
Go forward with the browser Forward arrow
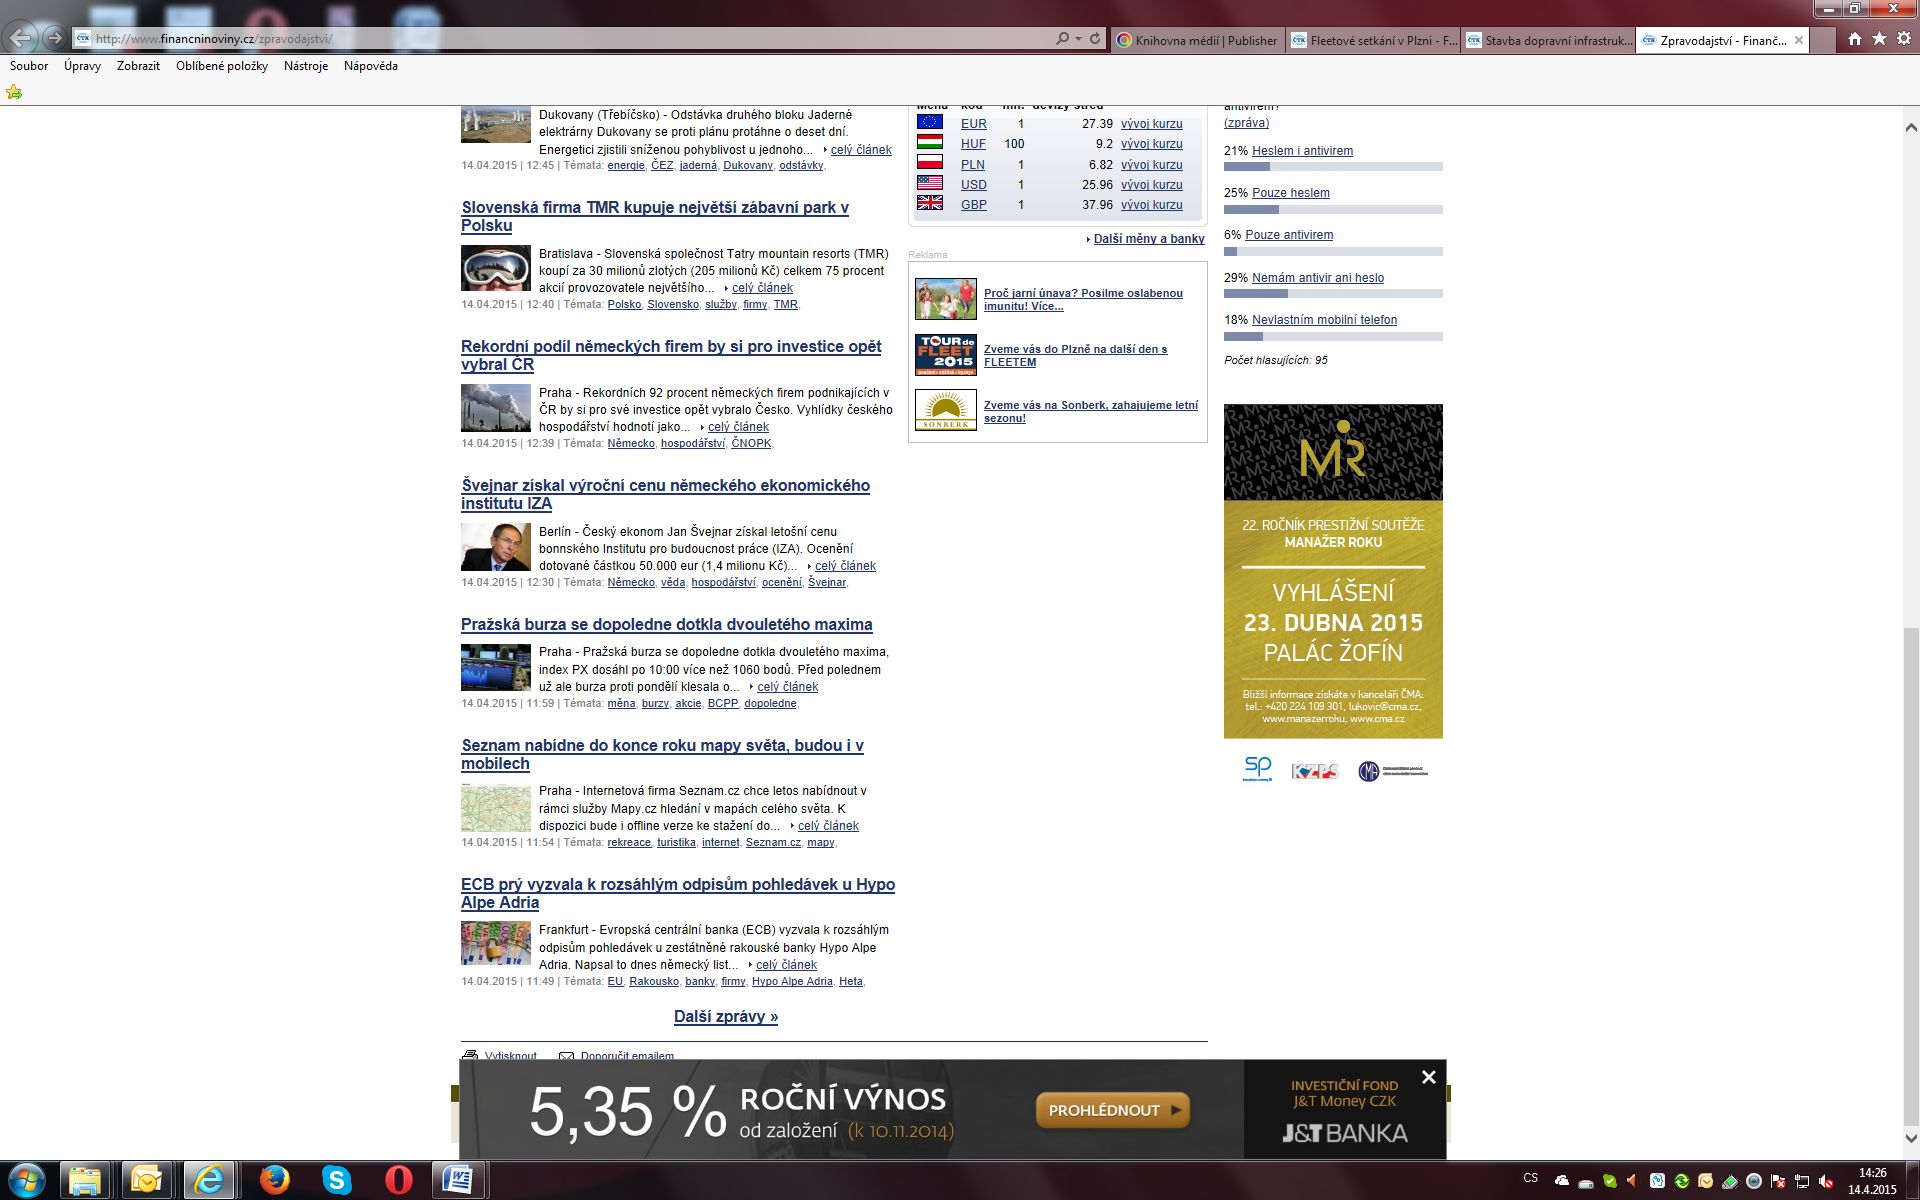(55, 39)
